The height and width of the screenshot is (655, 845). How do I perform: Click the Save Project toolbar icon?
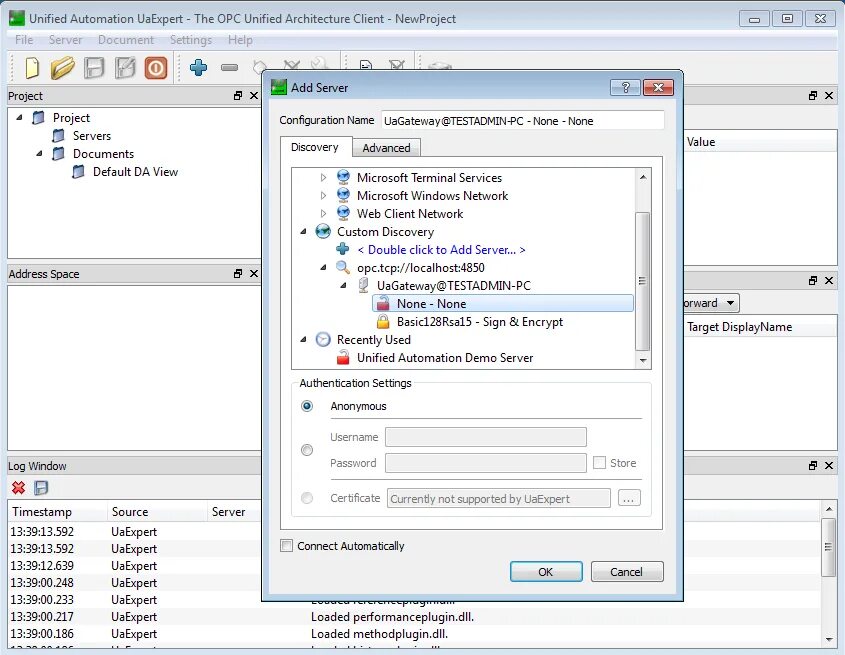click(x=94, y=68)
